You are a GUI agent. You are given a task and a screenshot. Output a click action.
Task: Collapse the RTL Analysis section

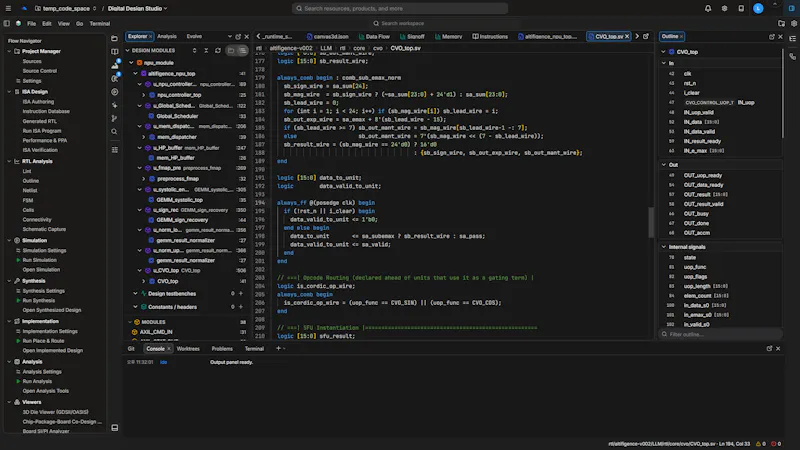(9, 161)
